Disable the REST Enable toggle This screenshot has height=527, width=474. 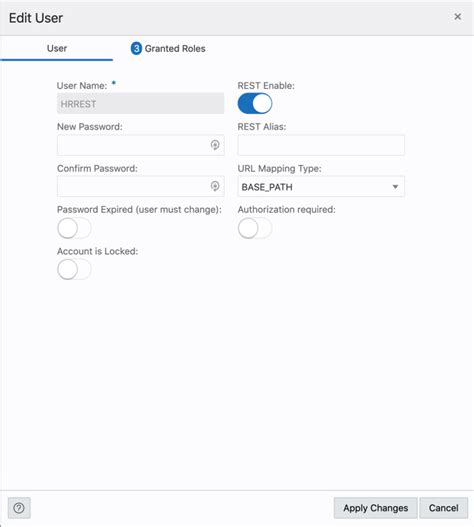click(255, 104)
